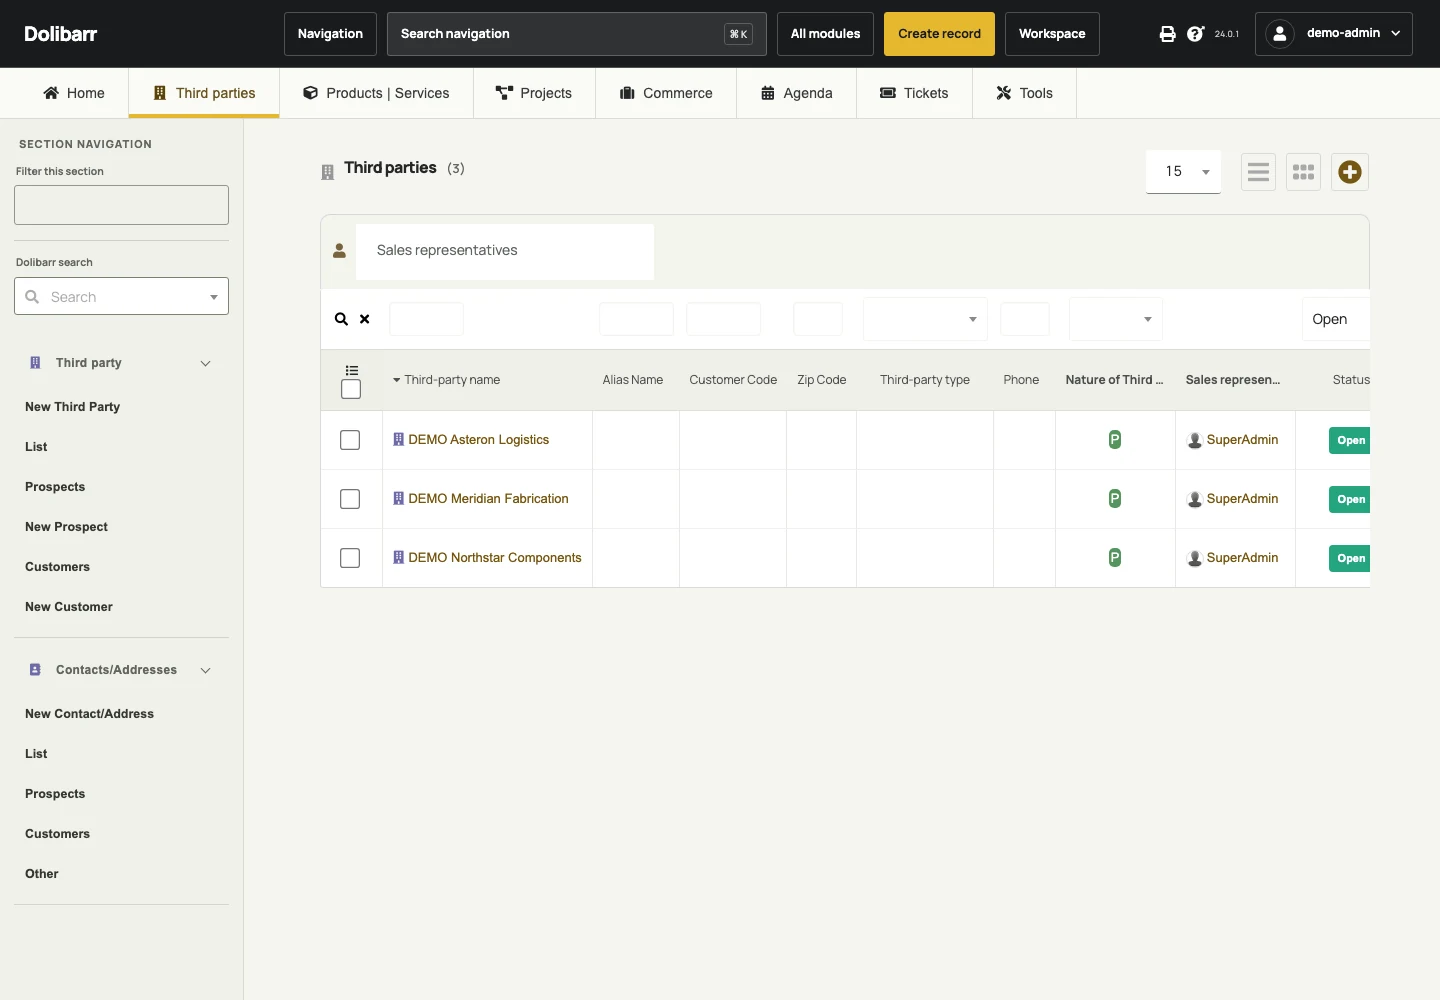Click prospect P badge for DEMO Meridian Fabrication
Screen dimensions: 1440x1000
[1115, 498]
